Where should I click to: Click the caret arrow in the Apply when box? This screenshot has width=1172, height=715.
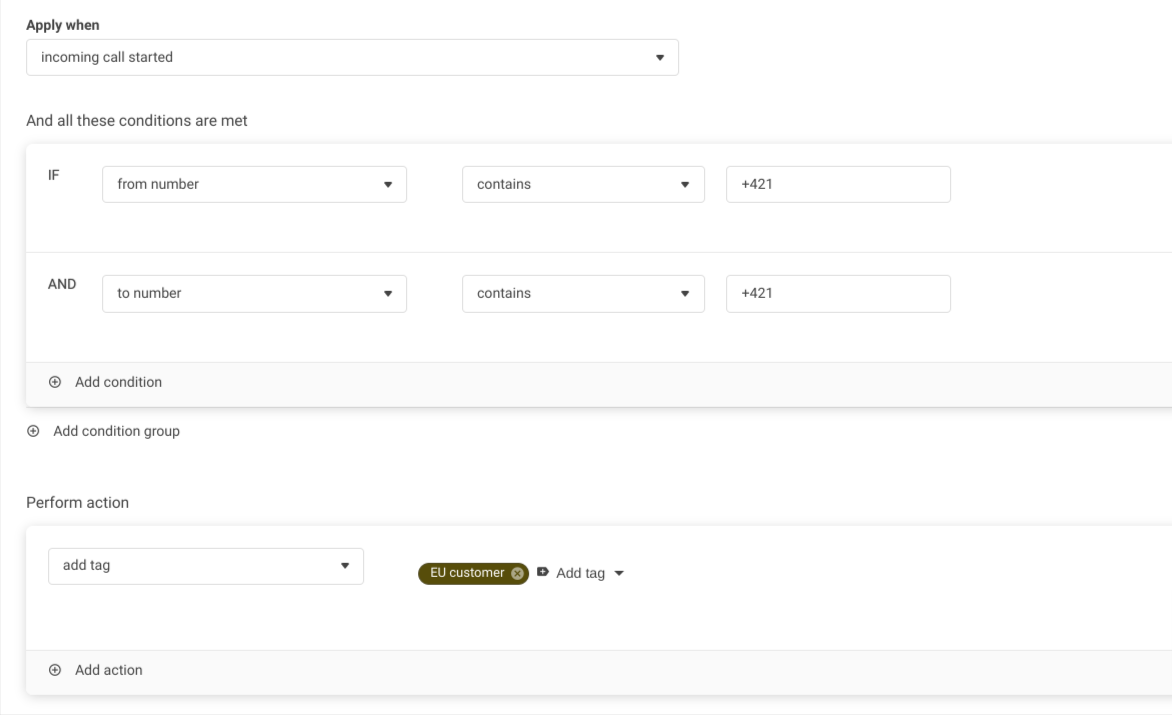point(659,58)
